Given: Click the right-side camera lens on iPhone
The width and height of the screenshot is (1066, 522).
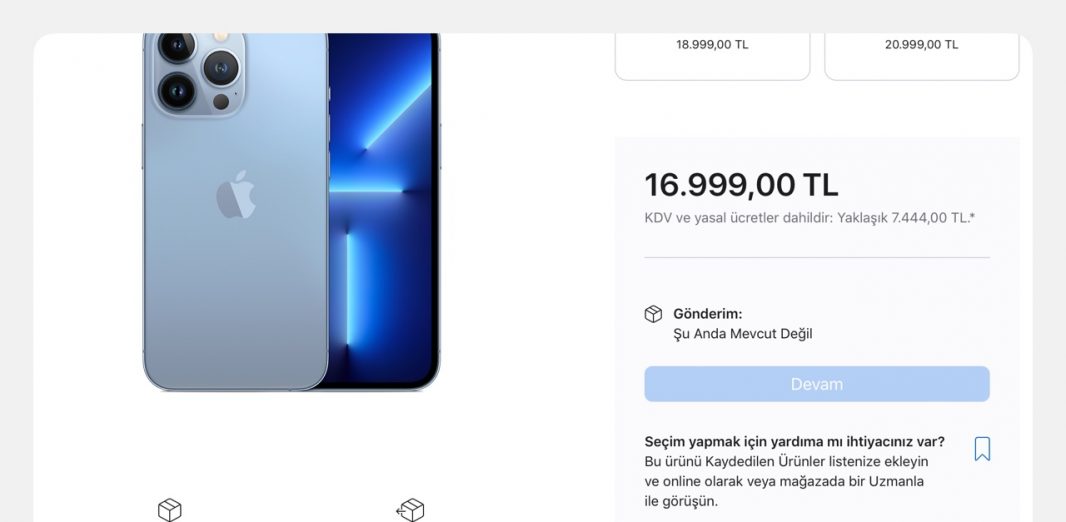Looking at the screenshot, I should pos(221,68).
